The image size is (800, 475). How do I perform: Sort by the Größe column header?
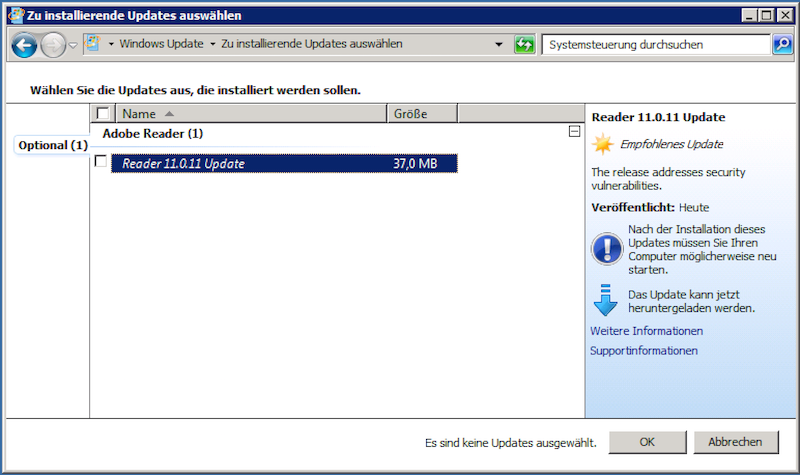(422, 113)
